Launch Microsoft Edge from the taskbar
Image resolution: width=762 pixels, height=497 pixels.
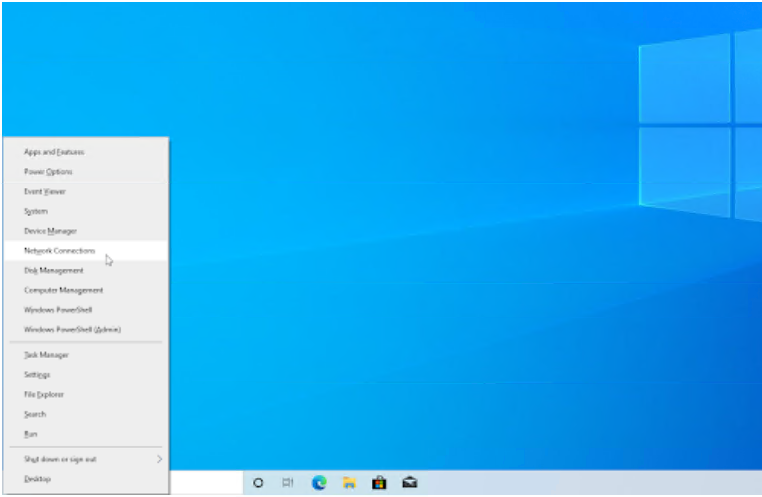pos(319,483)
